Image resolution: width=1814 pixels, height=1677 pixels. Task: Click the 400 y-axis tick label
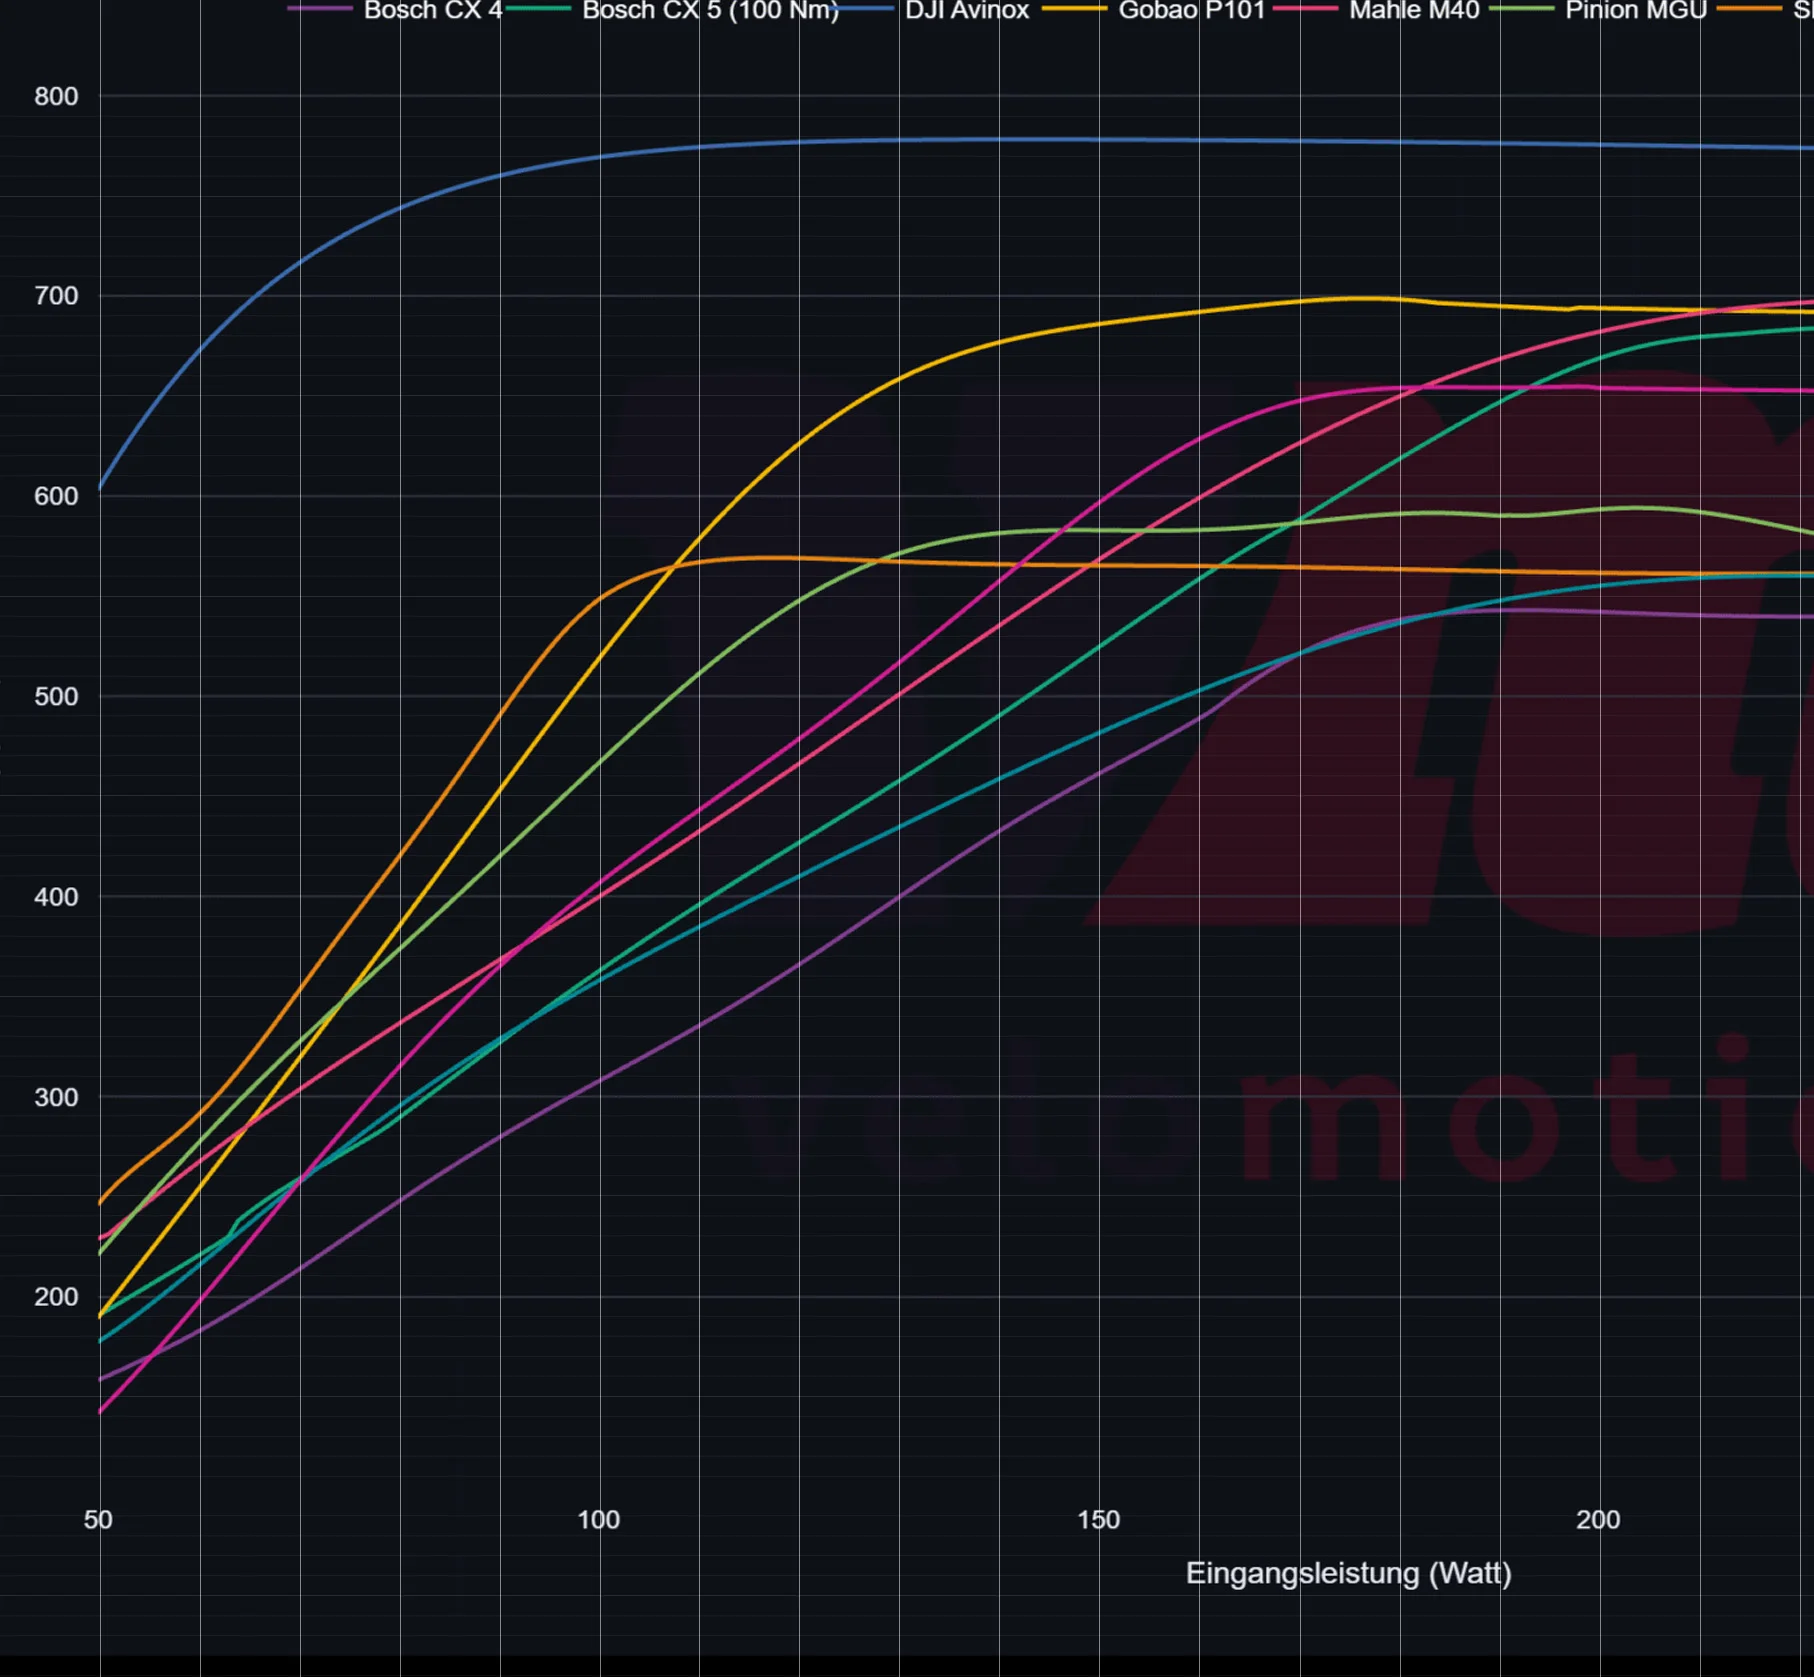(56, 897)
